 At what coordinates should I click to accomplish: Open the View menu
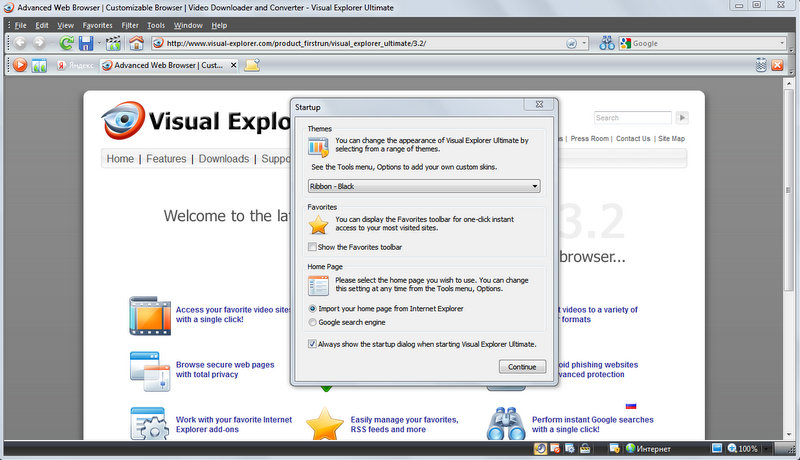pos(65,25)
